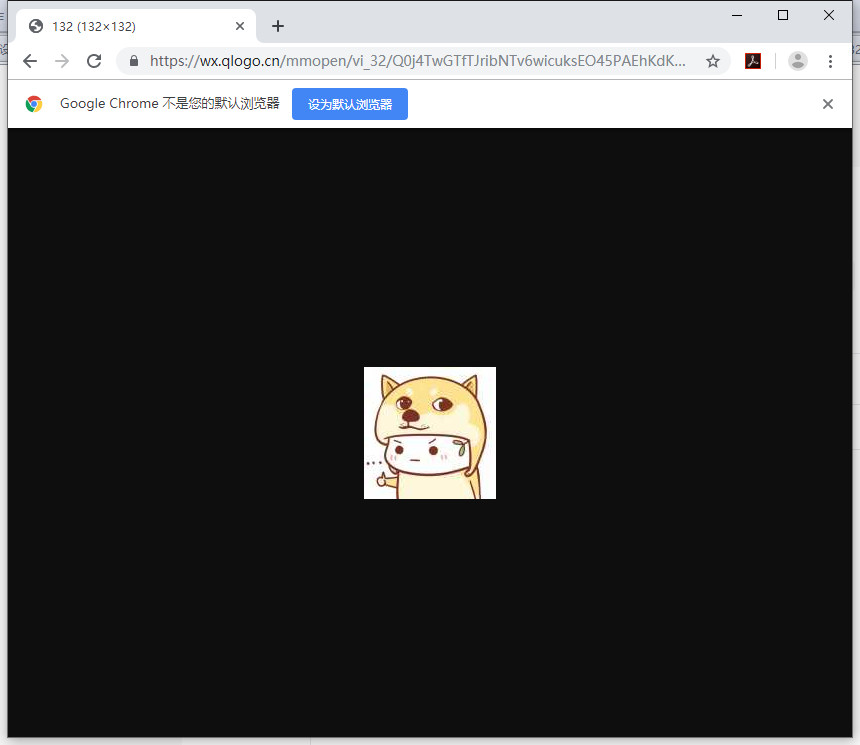View site info via padlock icon
This screenshot has width=860, height=745.
134,61
